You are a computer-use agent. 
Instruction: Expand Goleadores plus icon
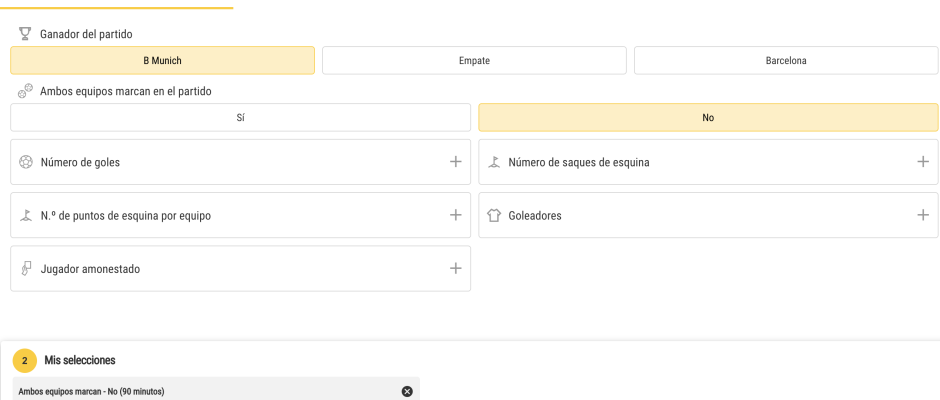[x=923, y=215]
